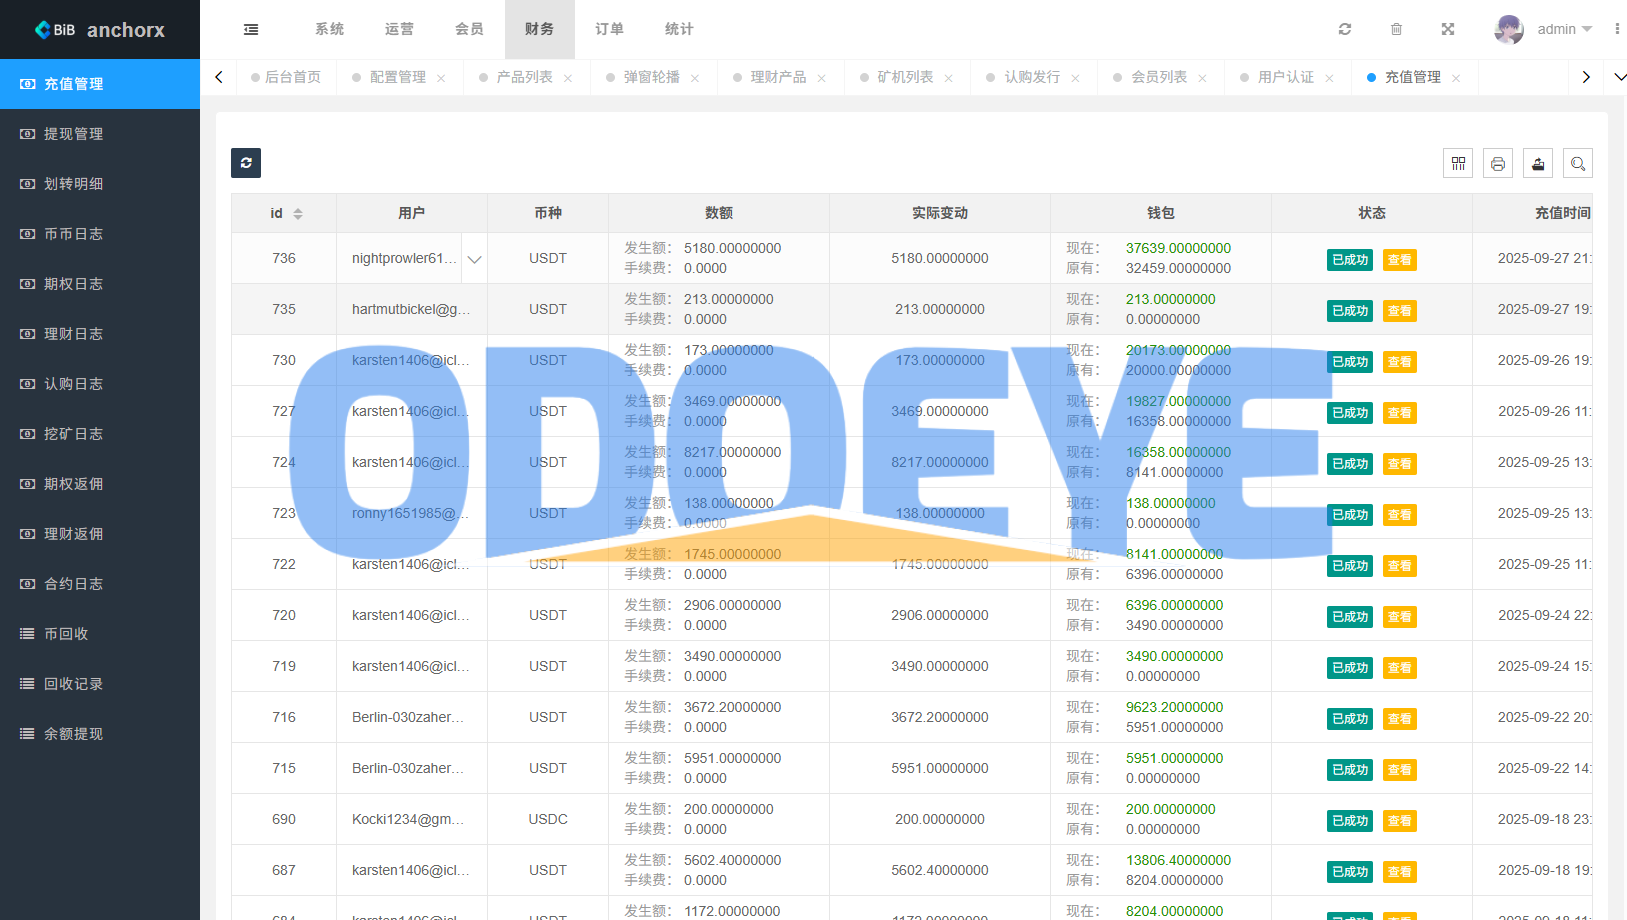
Task: Open 提现管理 in the sidebar
Action: click(73, 134)
